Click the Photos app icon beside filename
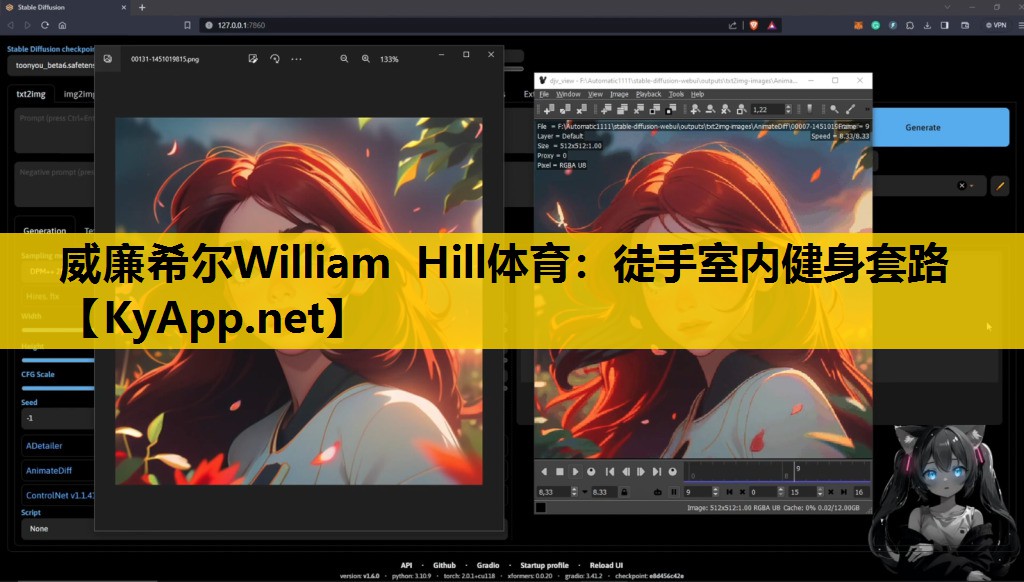Viewport: 1024px width, 582px height. 108,59
